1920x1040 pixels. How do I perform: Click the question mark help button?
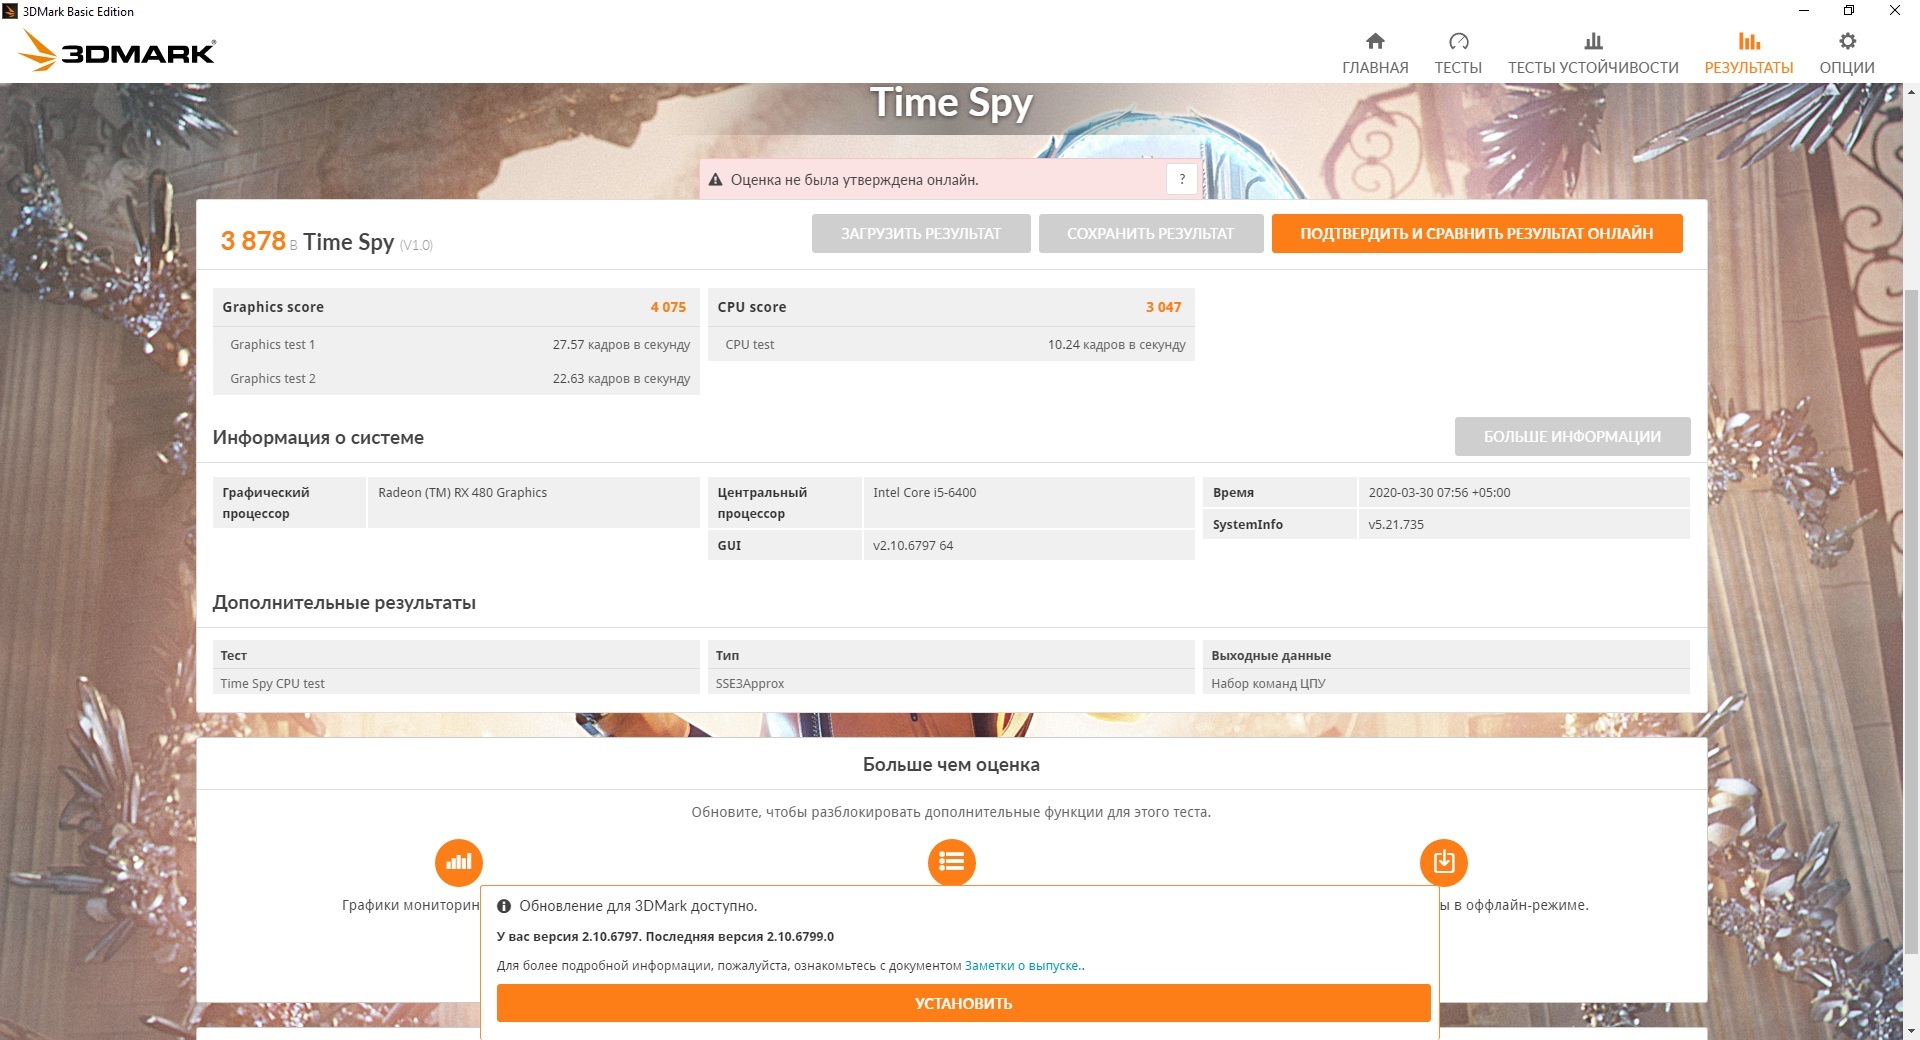coord(1182,179)
